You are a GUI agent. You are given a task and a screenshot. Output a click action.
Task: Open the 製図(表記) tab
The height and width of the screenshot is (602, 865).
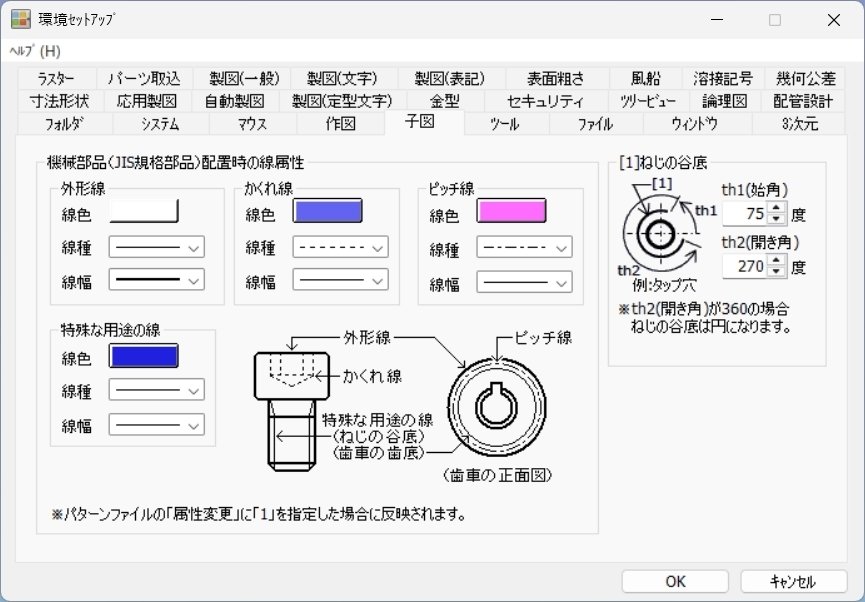(451, 78)
